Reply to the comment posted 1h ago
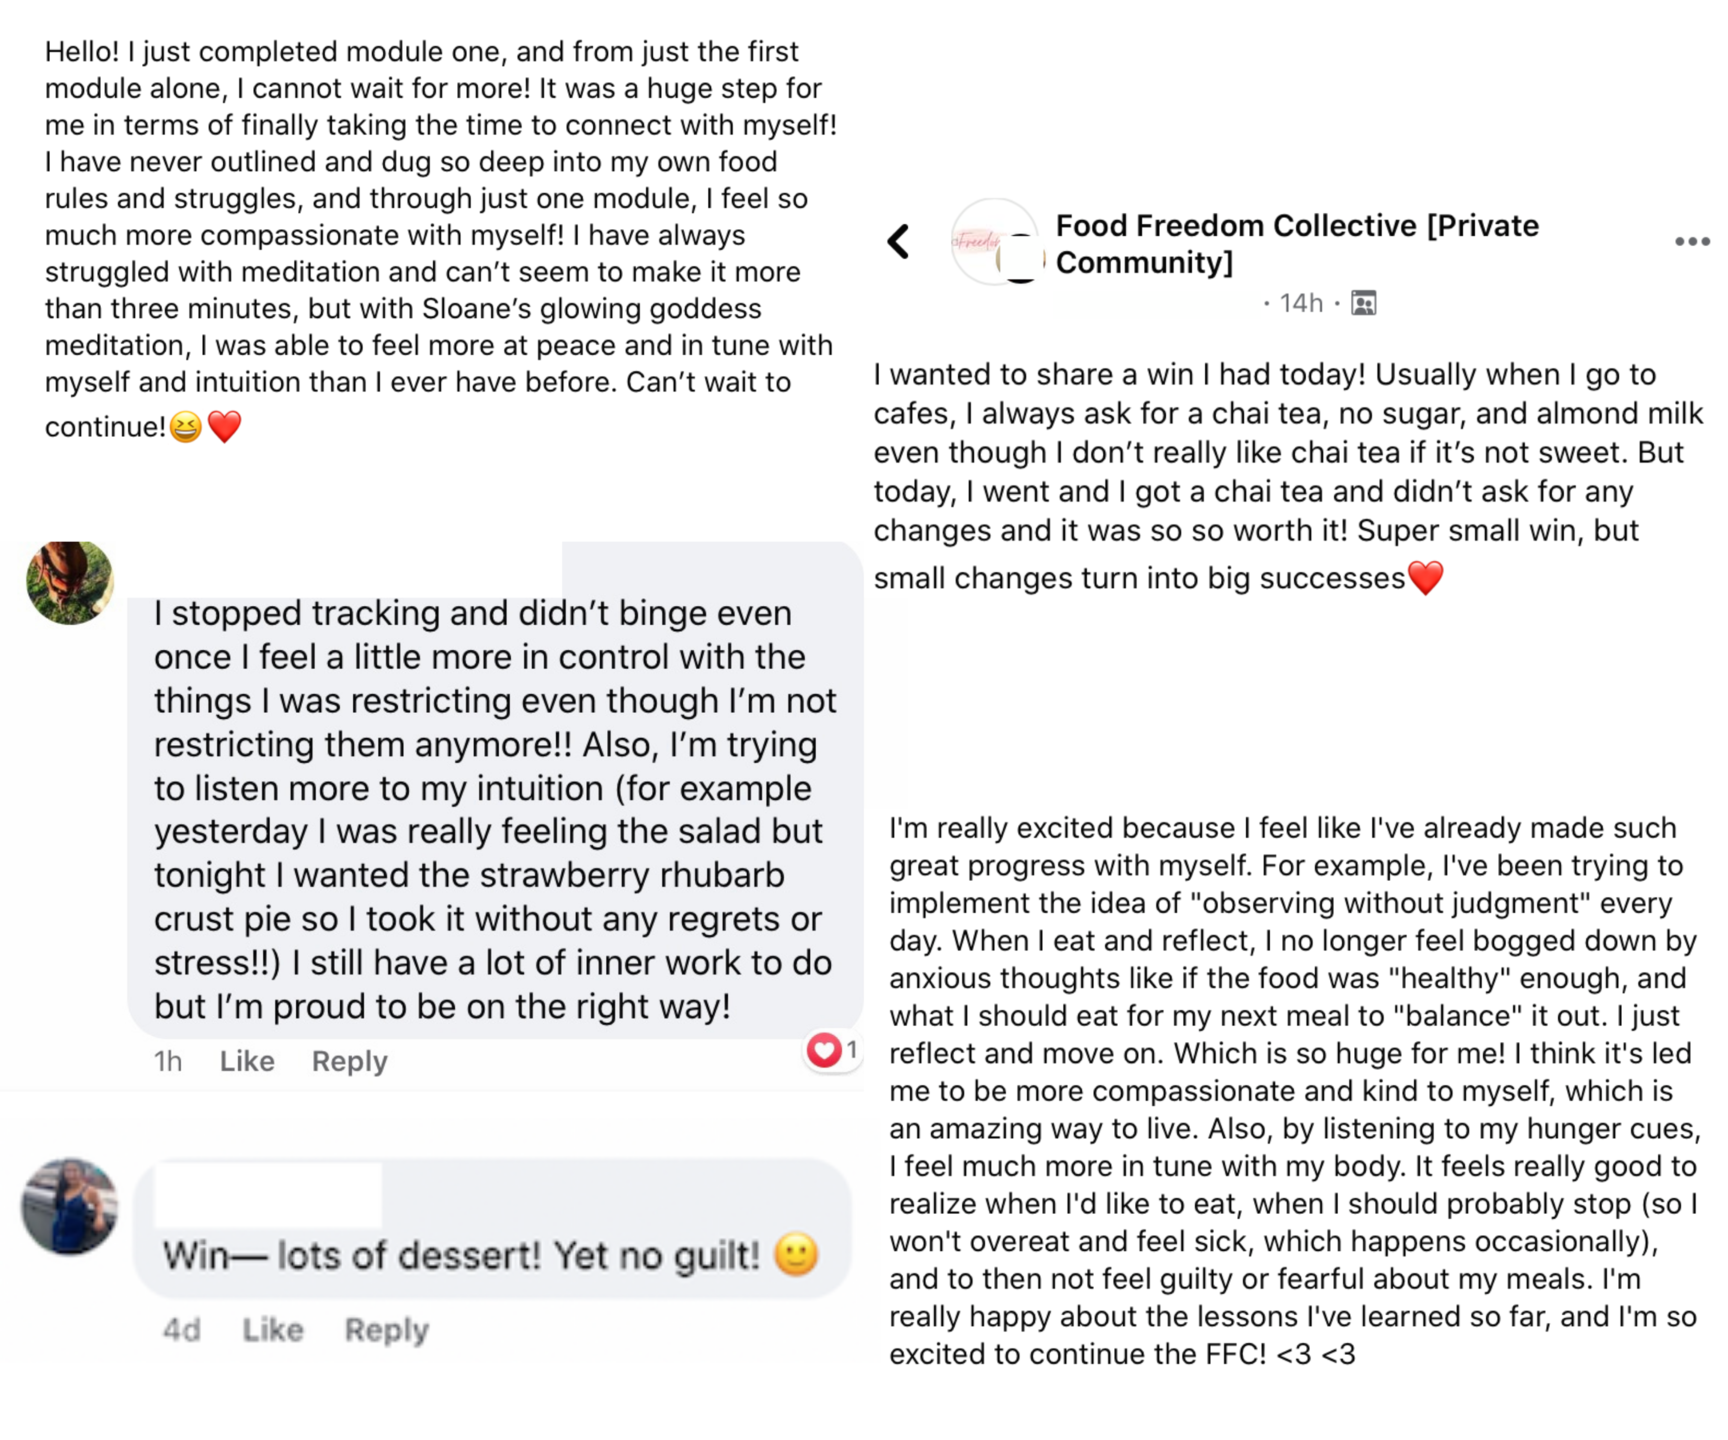This screenshot has width=1728, height=1440. (x=349, y=1061)
